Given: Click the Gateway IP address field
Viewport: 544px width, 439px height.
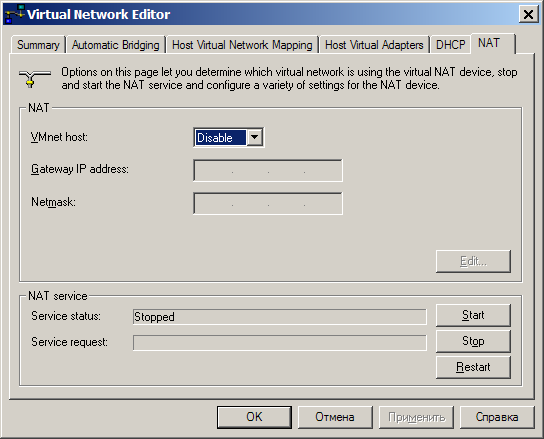Looking at the screenshot, I should point(268,170).
